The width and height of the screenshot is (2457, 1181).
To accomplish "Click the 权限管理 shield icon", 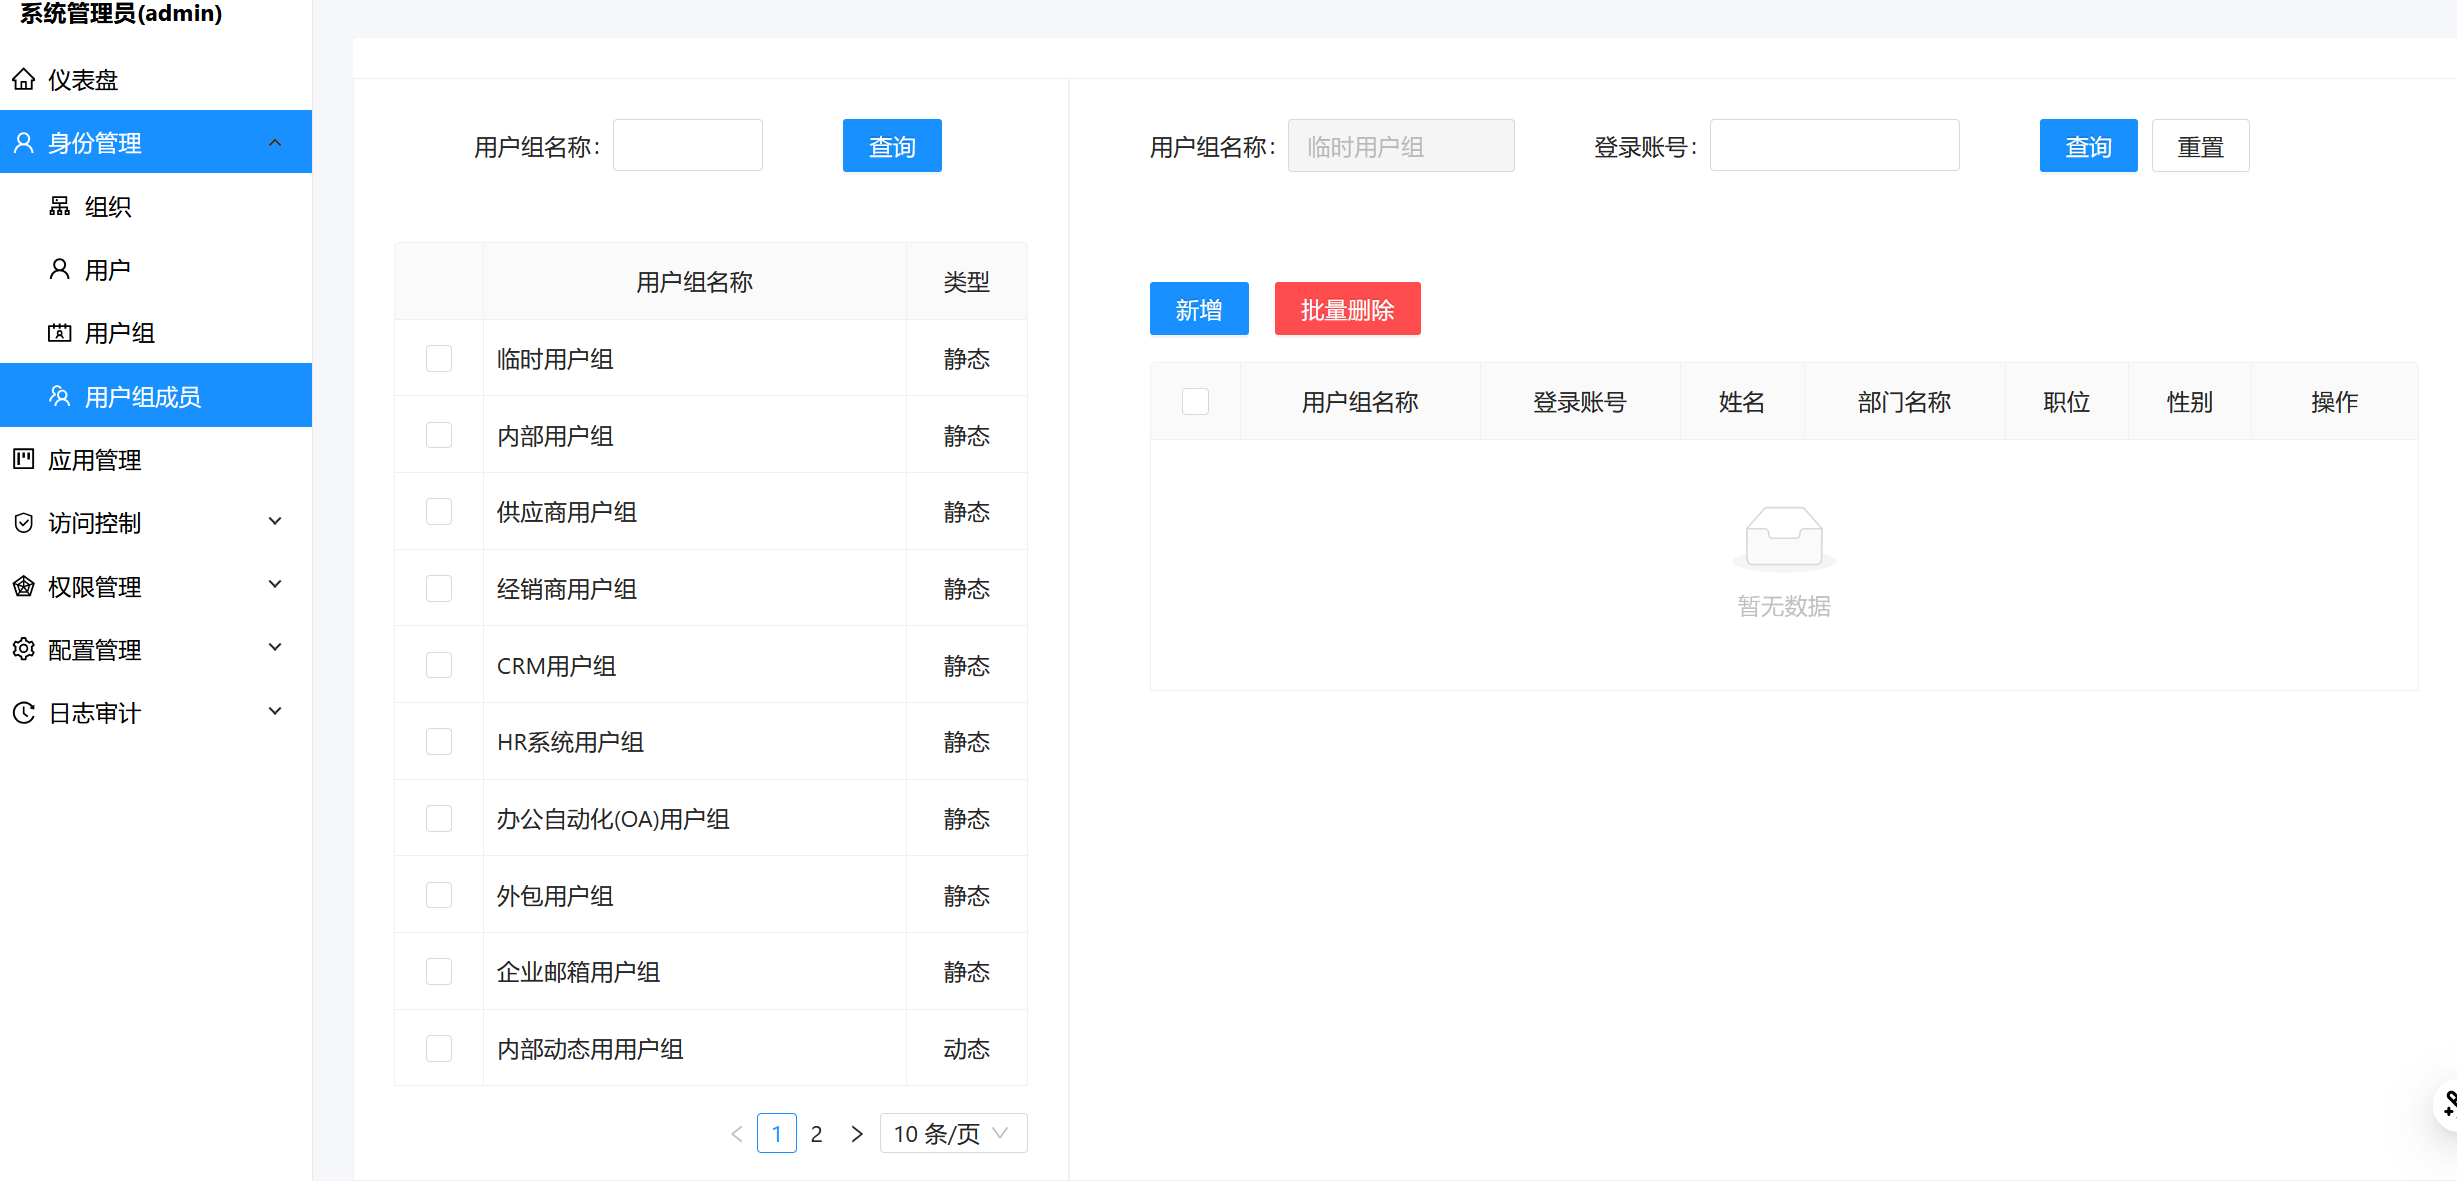I will (24, 586).
